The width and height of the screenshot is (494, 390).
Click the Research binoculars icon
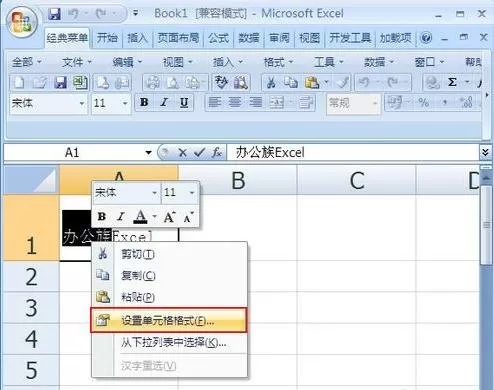coord(241,82)
